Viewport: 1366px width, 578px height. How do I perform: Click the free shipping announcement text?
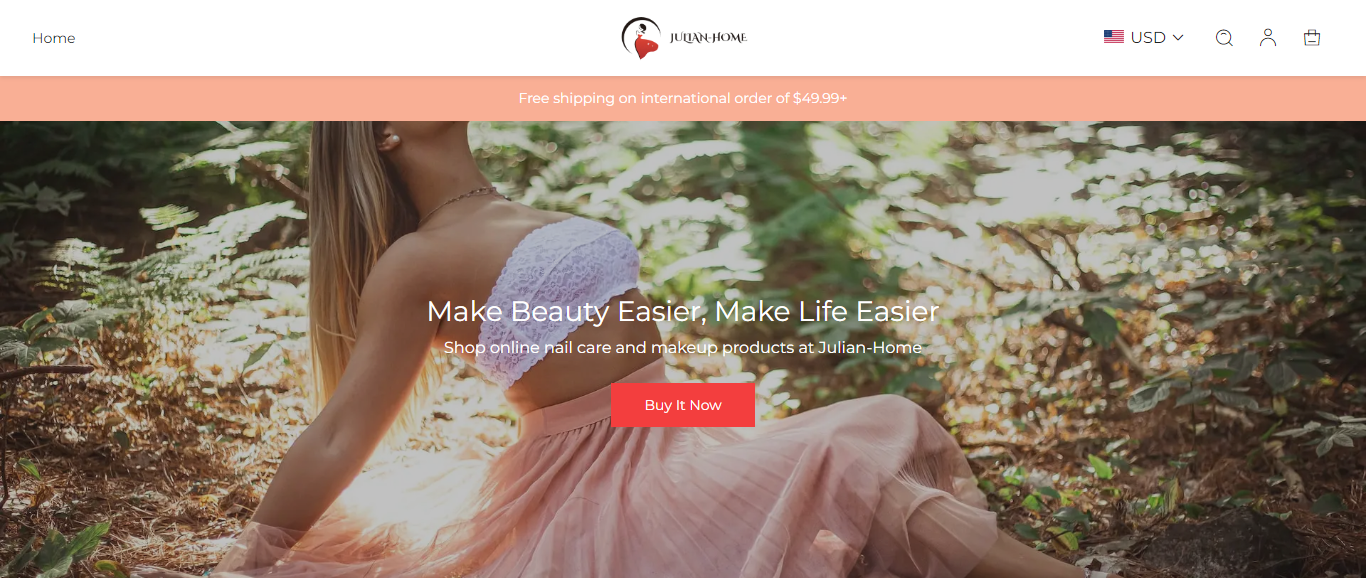683,98
